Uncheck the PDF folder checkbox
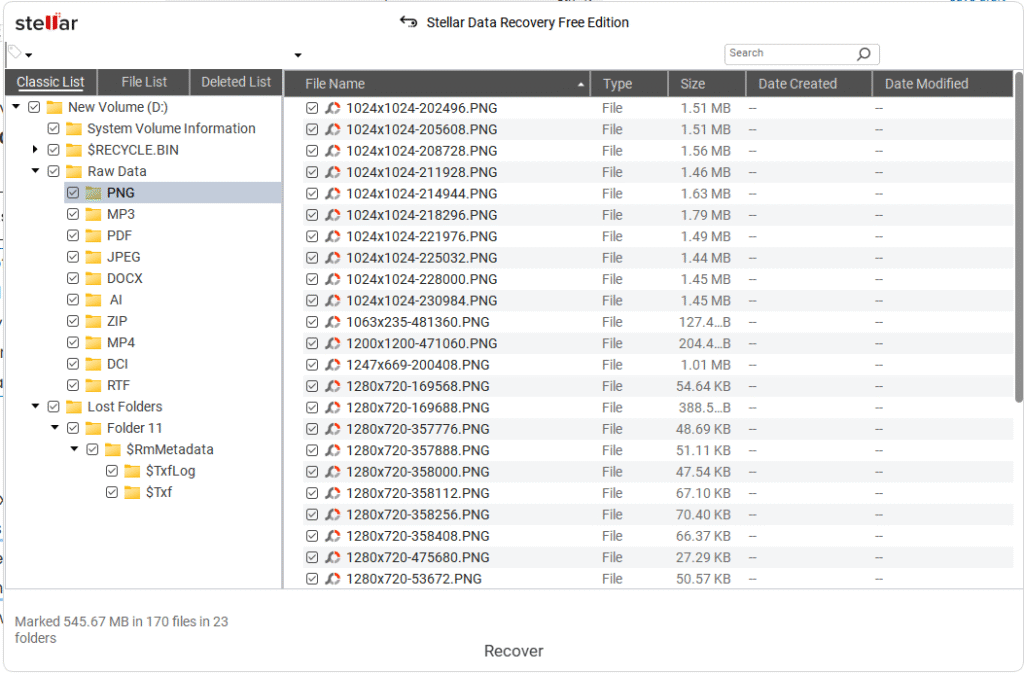The image size is (1024, 674). pos(72,235)
